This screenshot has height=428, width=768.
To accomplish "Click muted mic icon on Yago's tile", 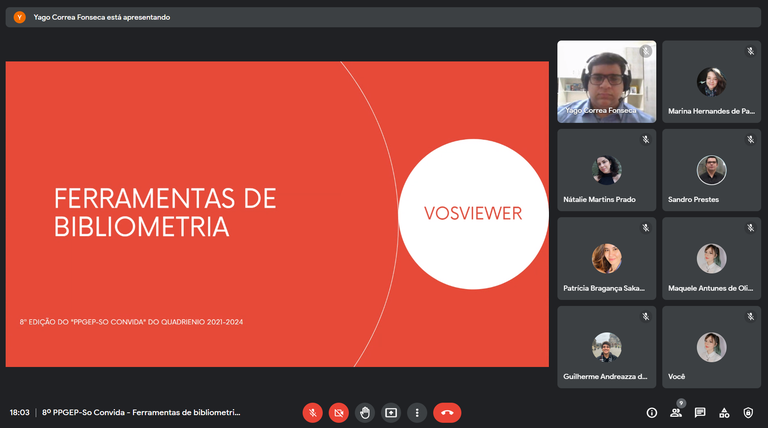I will (646, 51).
